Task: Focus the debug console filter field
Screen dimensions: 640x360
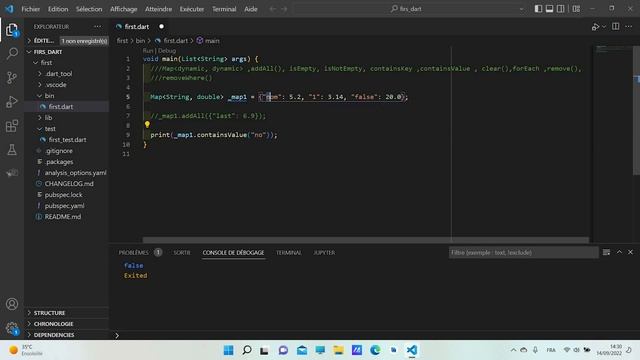Action: click(523, 253)
